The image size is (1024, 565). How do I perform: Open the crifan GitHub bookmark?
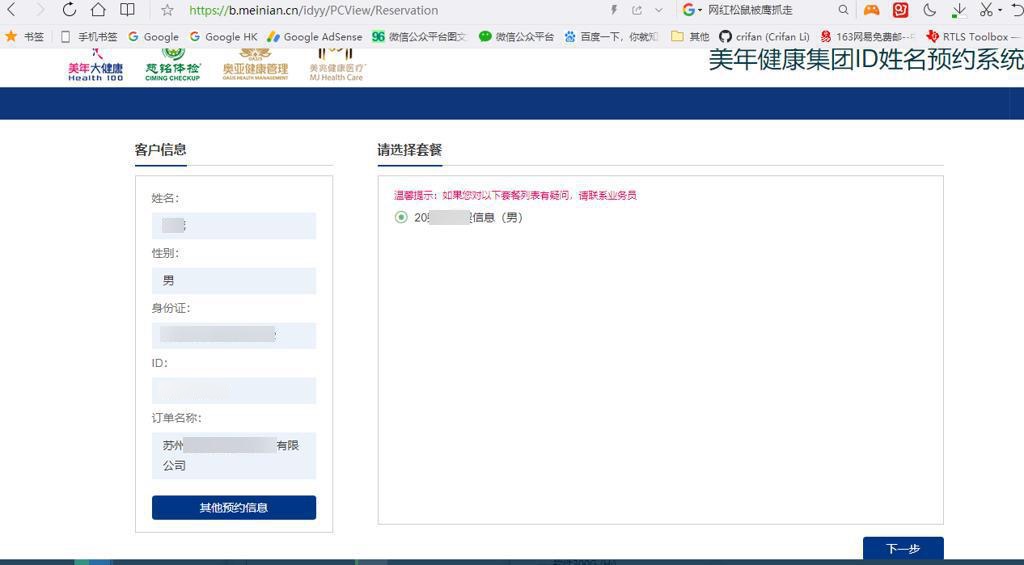764,37
